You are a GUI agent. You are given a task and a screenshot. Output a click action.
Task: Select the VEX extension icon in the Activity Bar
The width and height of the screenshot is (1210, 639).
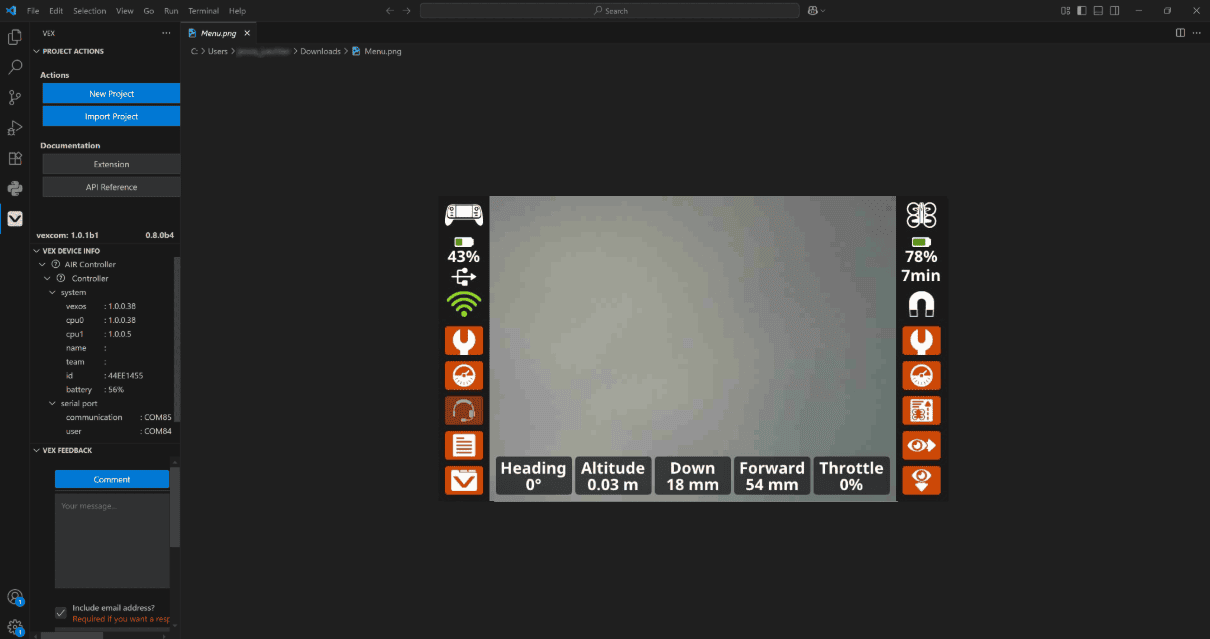pos(14,219)
